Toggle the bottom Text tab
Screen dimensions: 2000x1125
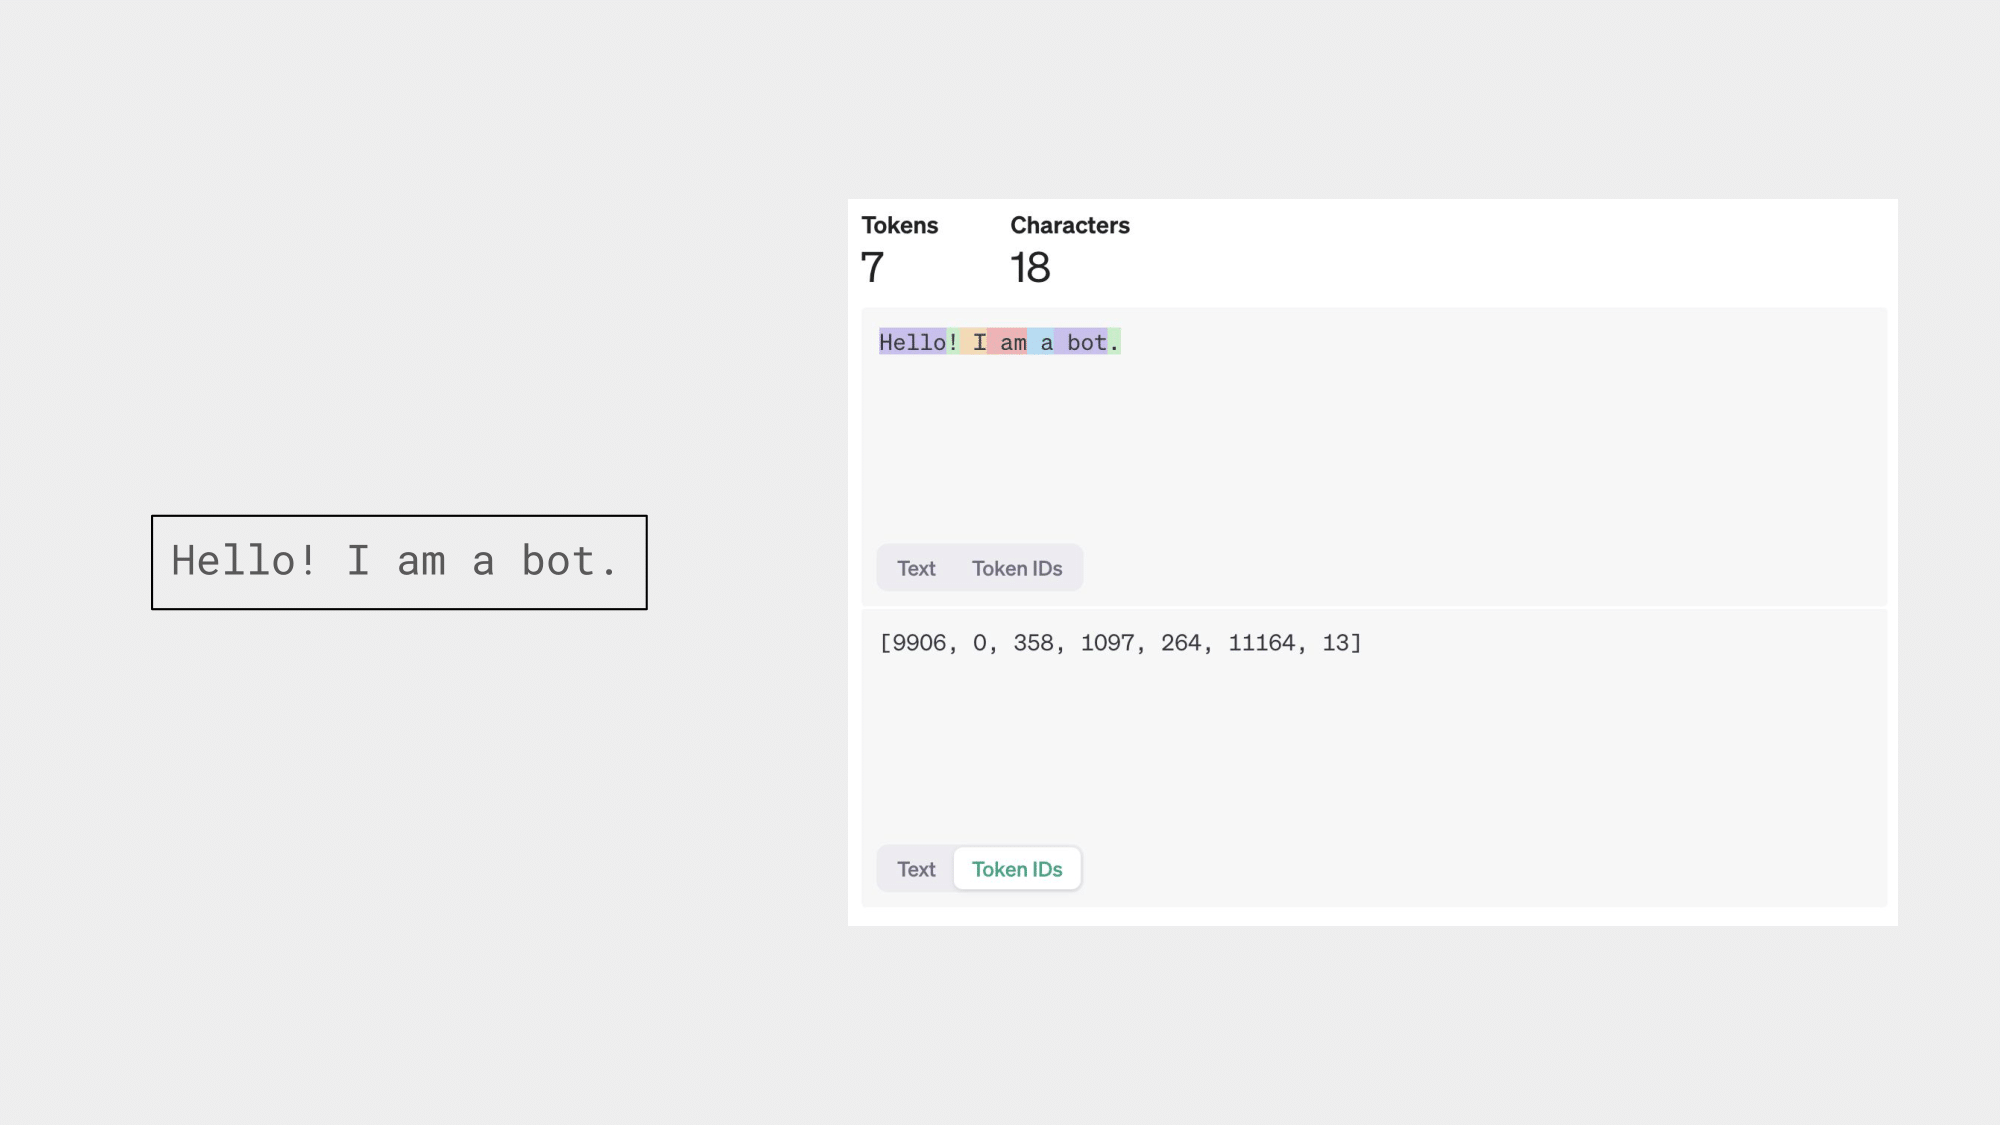click(x=915, y=868)
